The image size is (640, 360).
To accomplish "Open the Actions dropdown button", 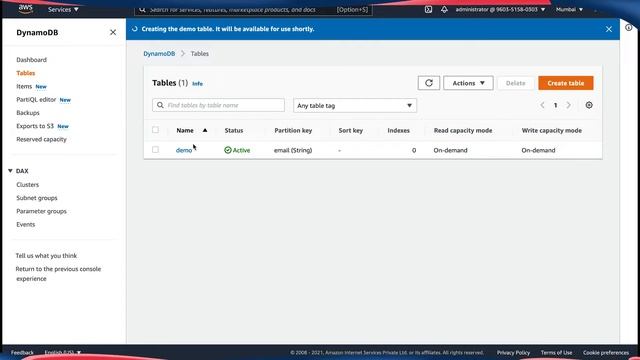I will [468, 83].
